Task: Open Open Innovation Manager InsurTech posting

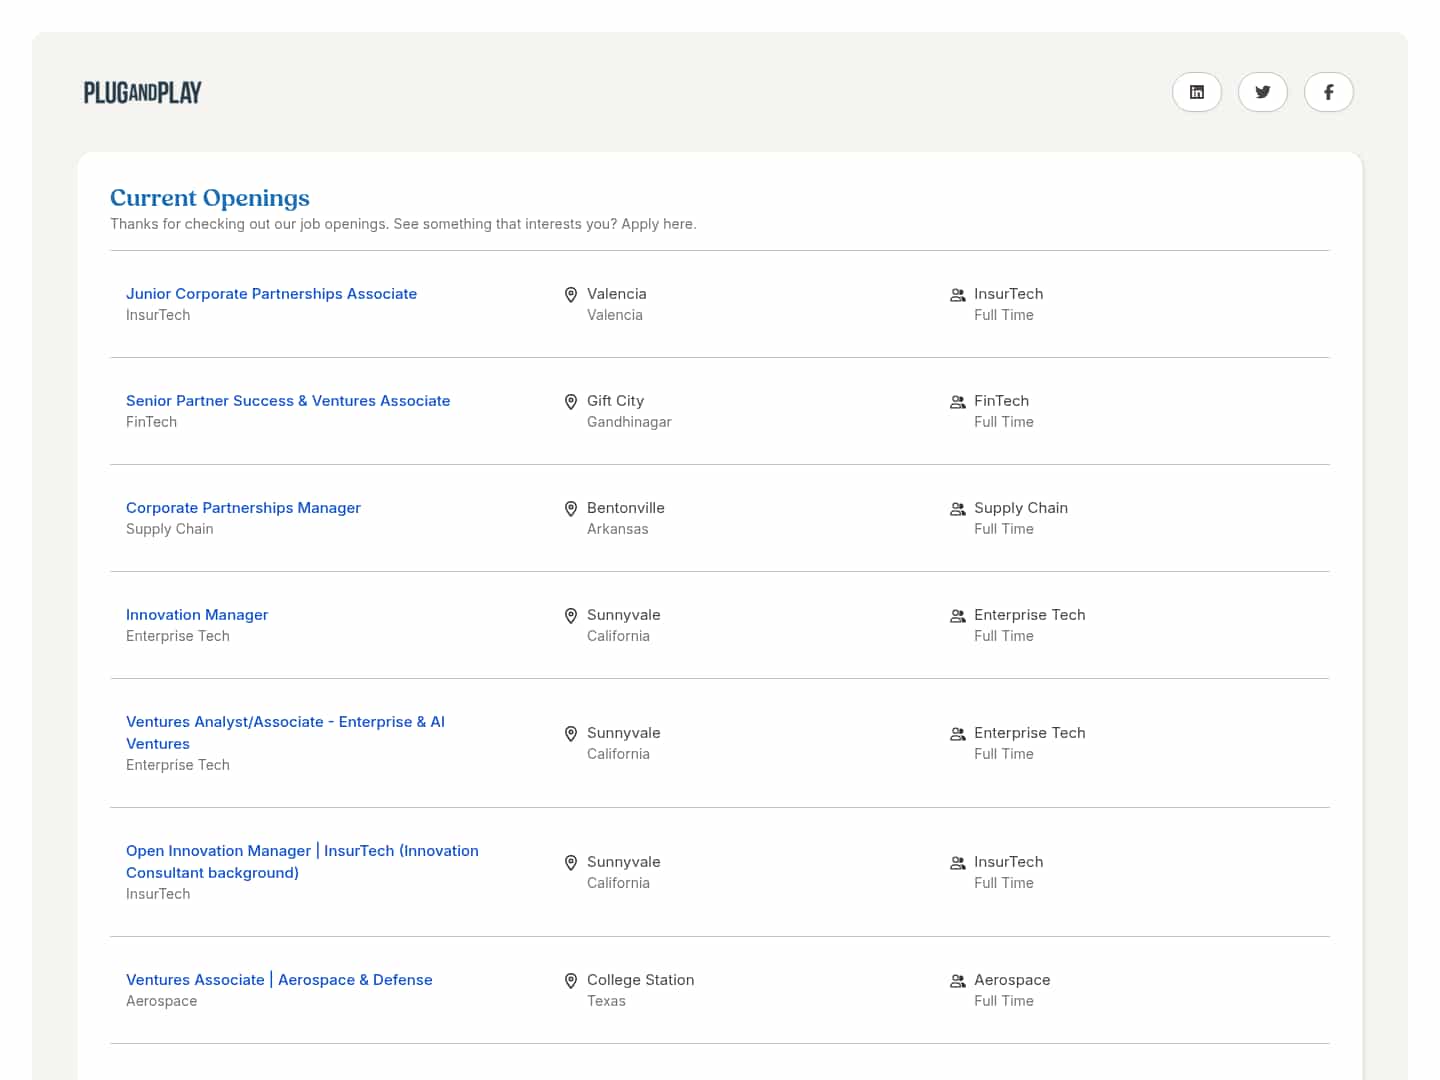Action: click(x=302, y=851)
